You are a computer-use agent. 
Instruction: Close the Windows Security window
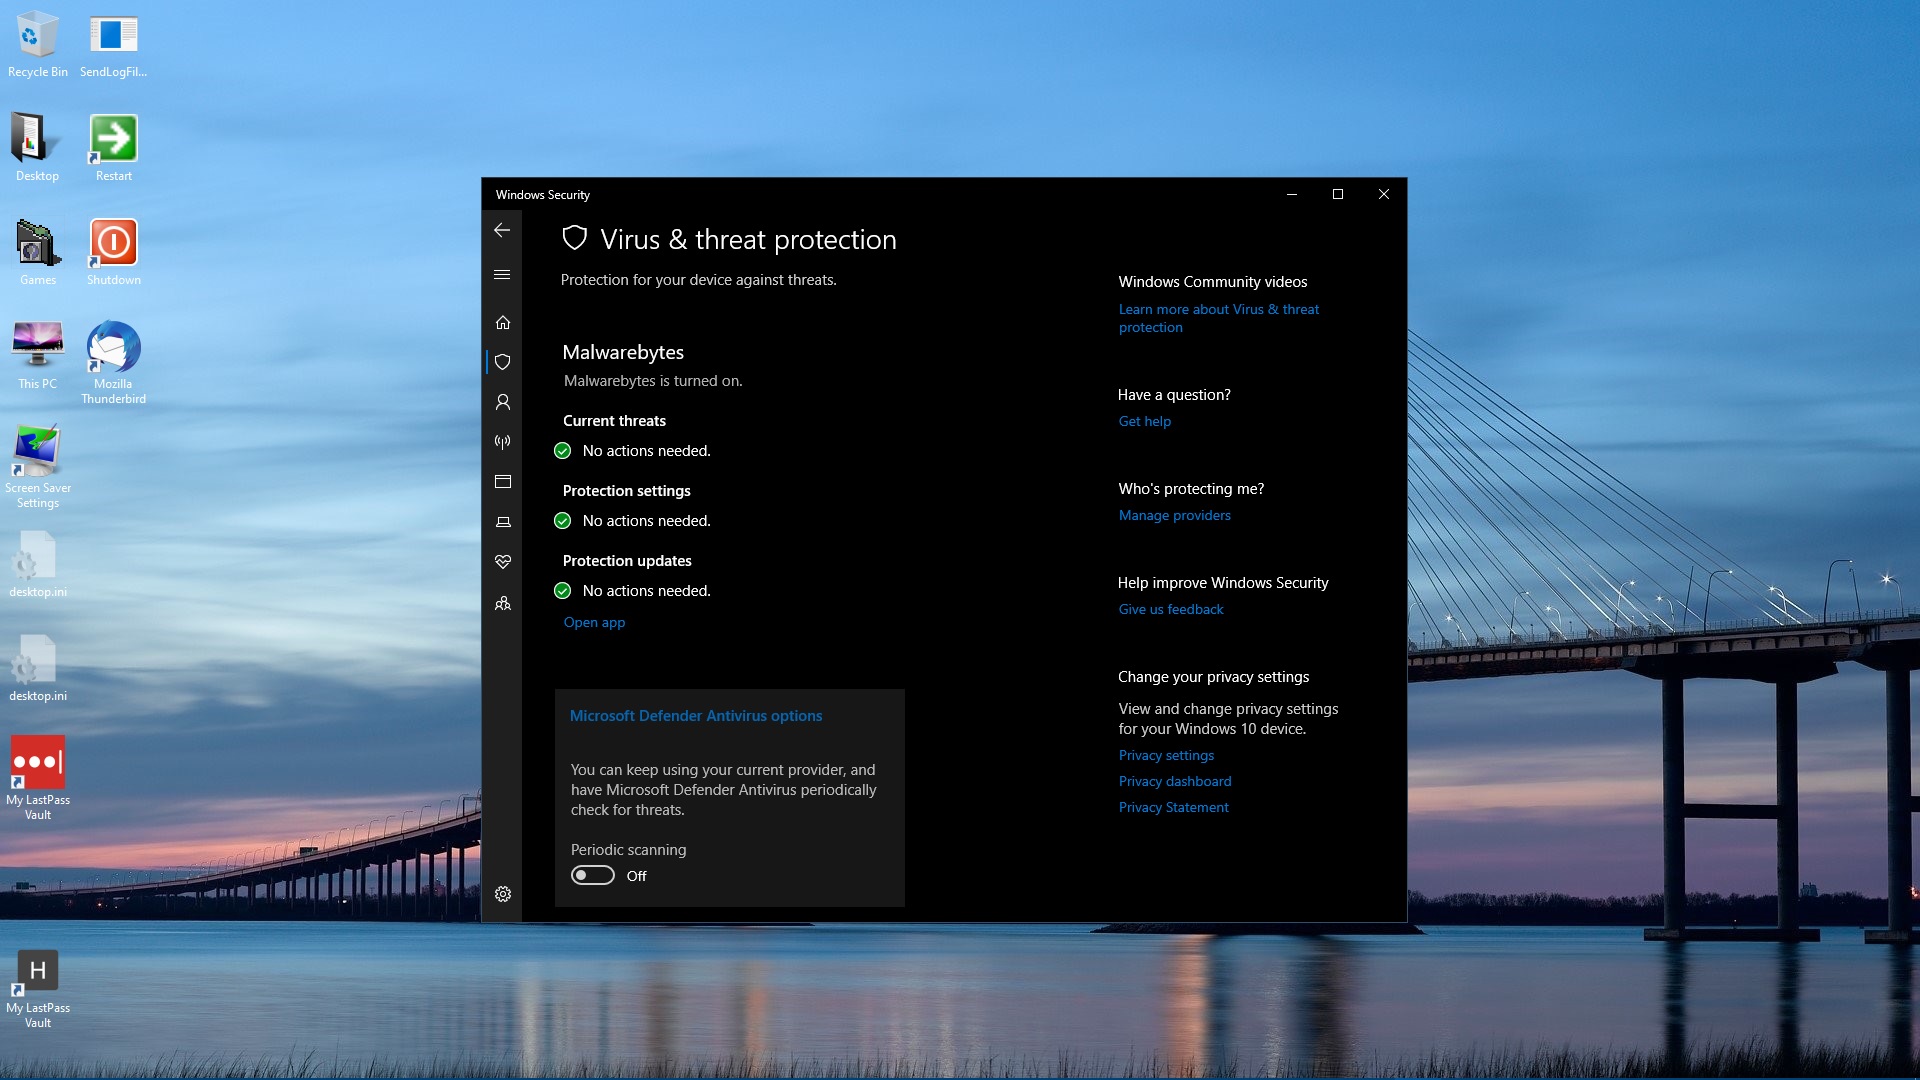tap(1384, 194)
